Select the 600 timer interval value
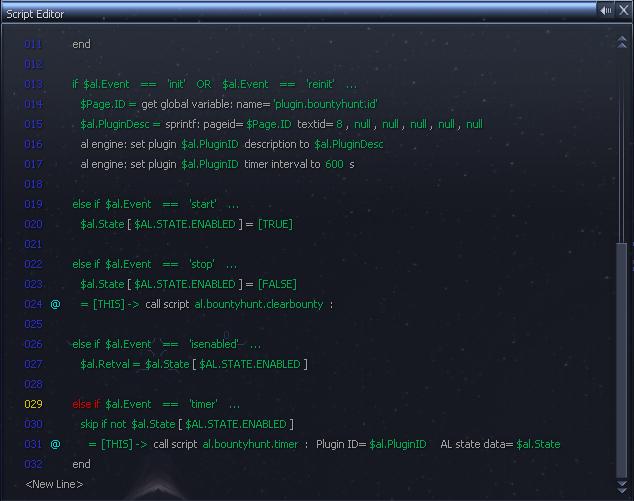Screen dimensions: 634x501 tap(334, 164)
